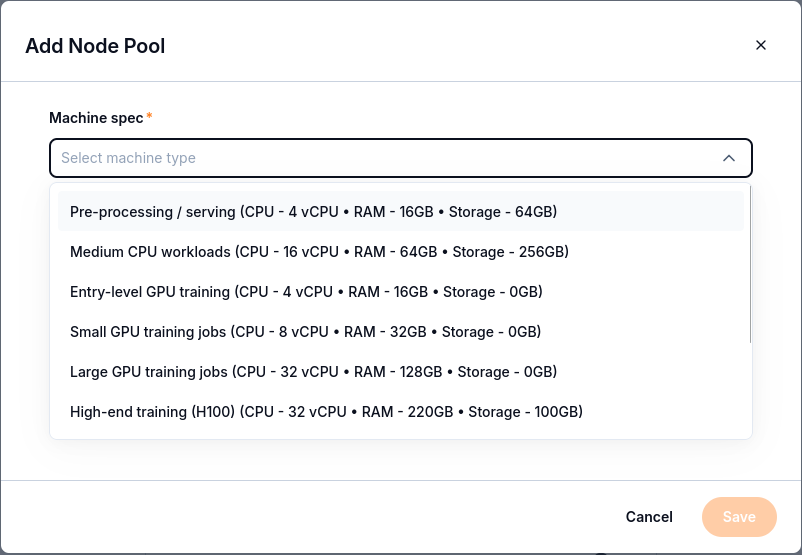Choose Large GPU training jobs option
The width and height of the screenshot is (802, 555).
pos(400,371)
